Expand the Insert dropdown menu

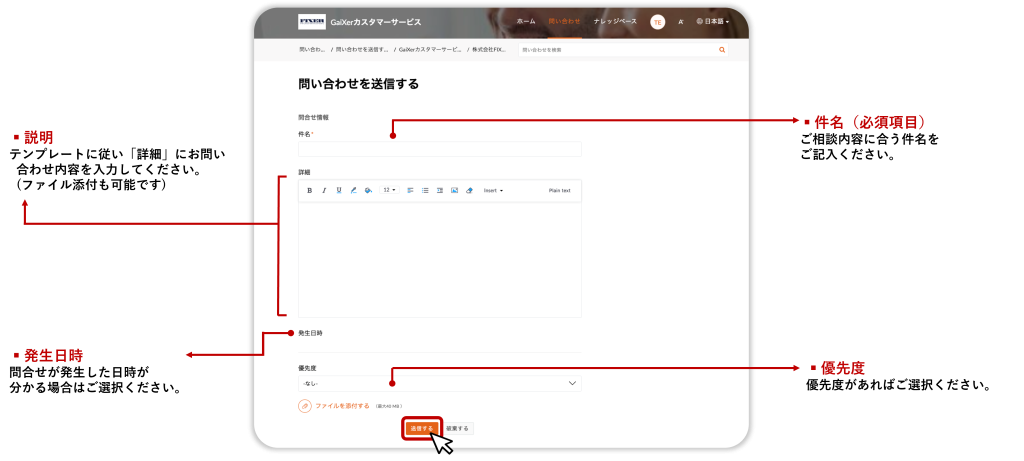pos(493,190)
